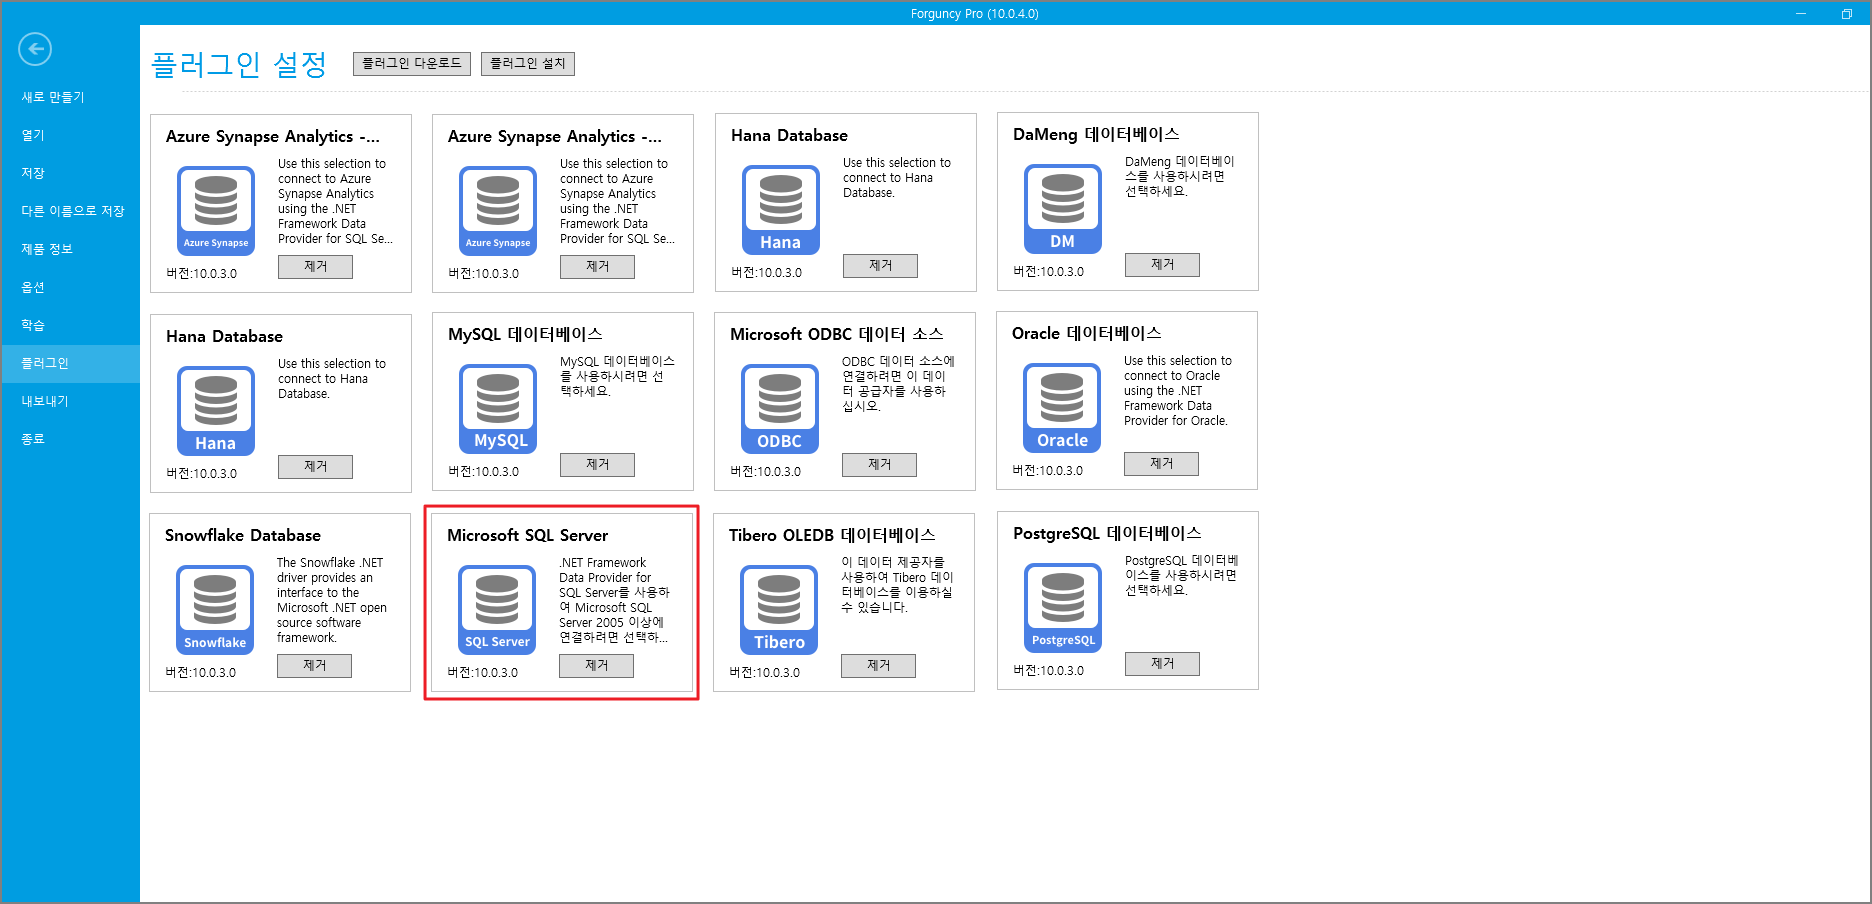This screenshot has height=904, width=1872.
Task: Remove the Oracle 데이터베이스 plugin
Action: point(1161,464)
